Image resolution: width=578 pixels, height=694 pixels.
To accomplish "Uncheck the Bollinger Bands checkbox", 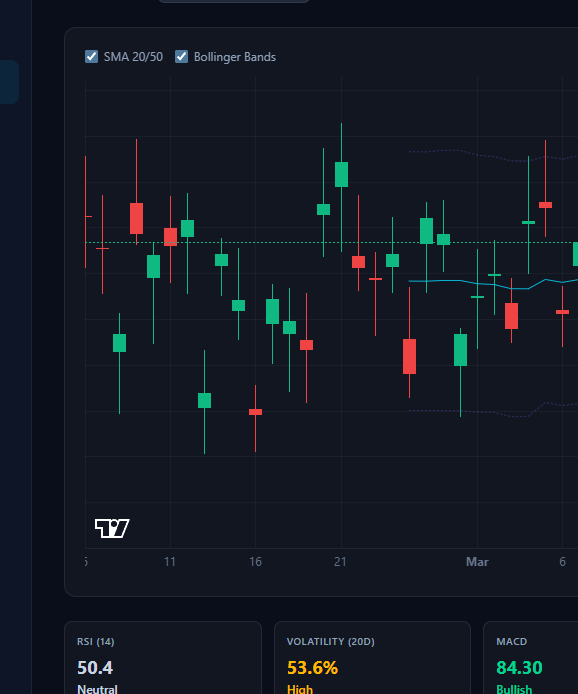I will (181, 57).
